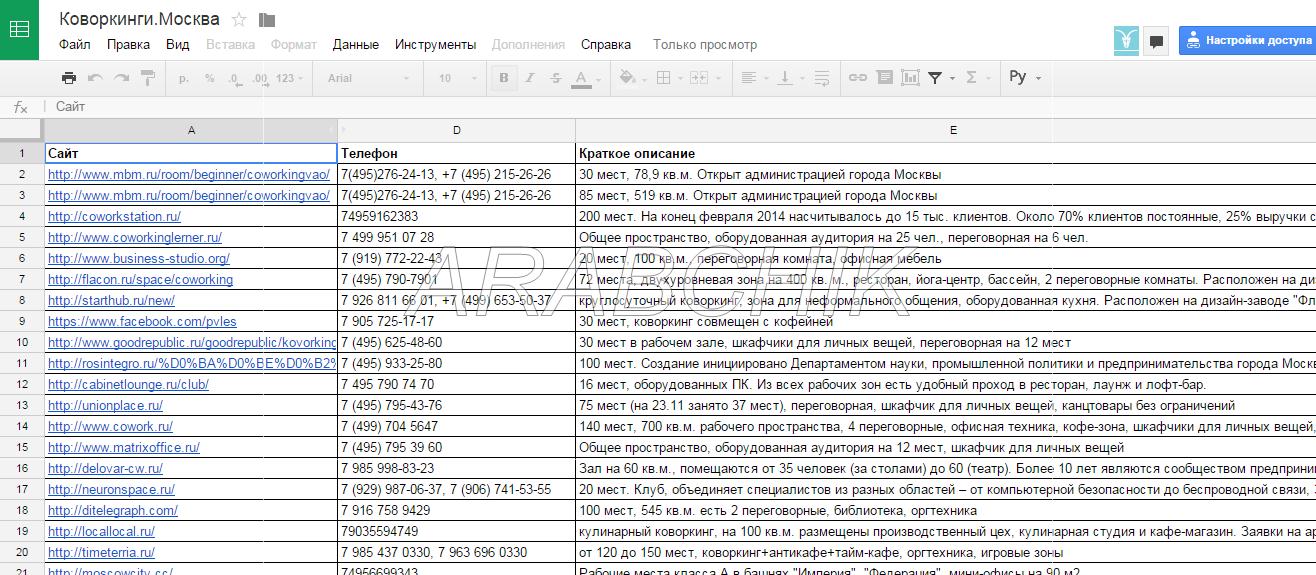1316x575 pixels.
Task: Toggle text wrapping icon
Action: [821, 78]
